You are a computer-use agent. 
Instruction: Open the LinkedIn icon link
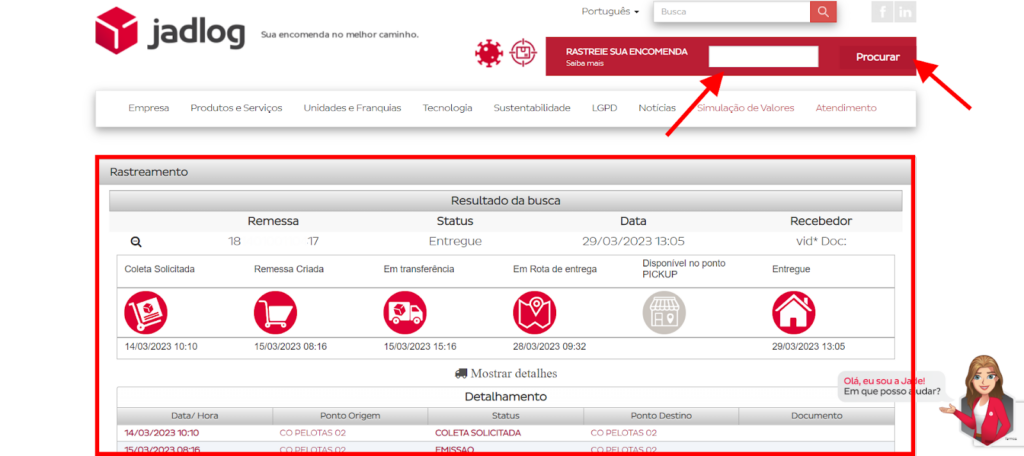click(x=904, y=12)
